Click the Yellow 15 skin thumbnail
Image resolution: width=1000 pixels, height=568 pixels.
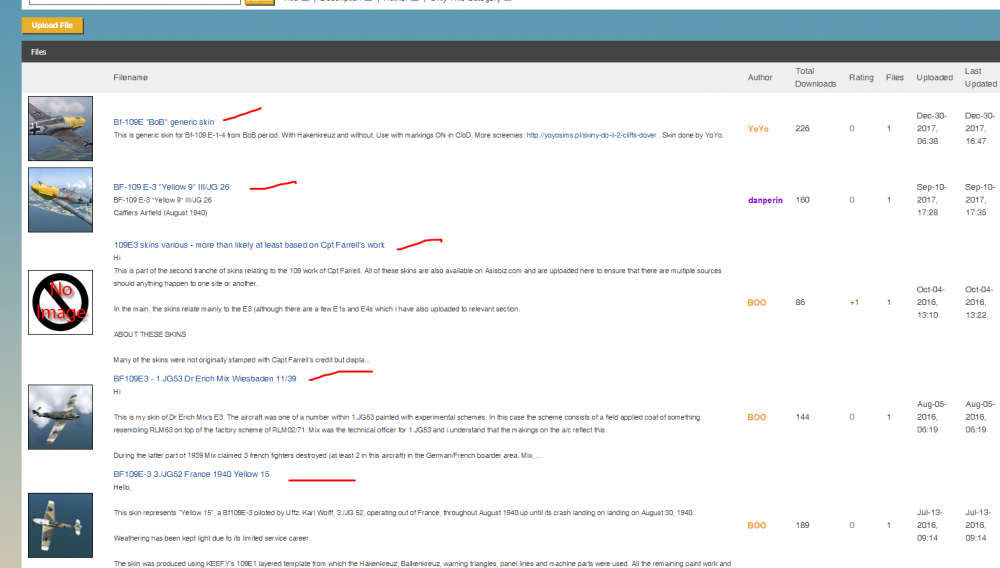[60, 525]
